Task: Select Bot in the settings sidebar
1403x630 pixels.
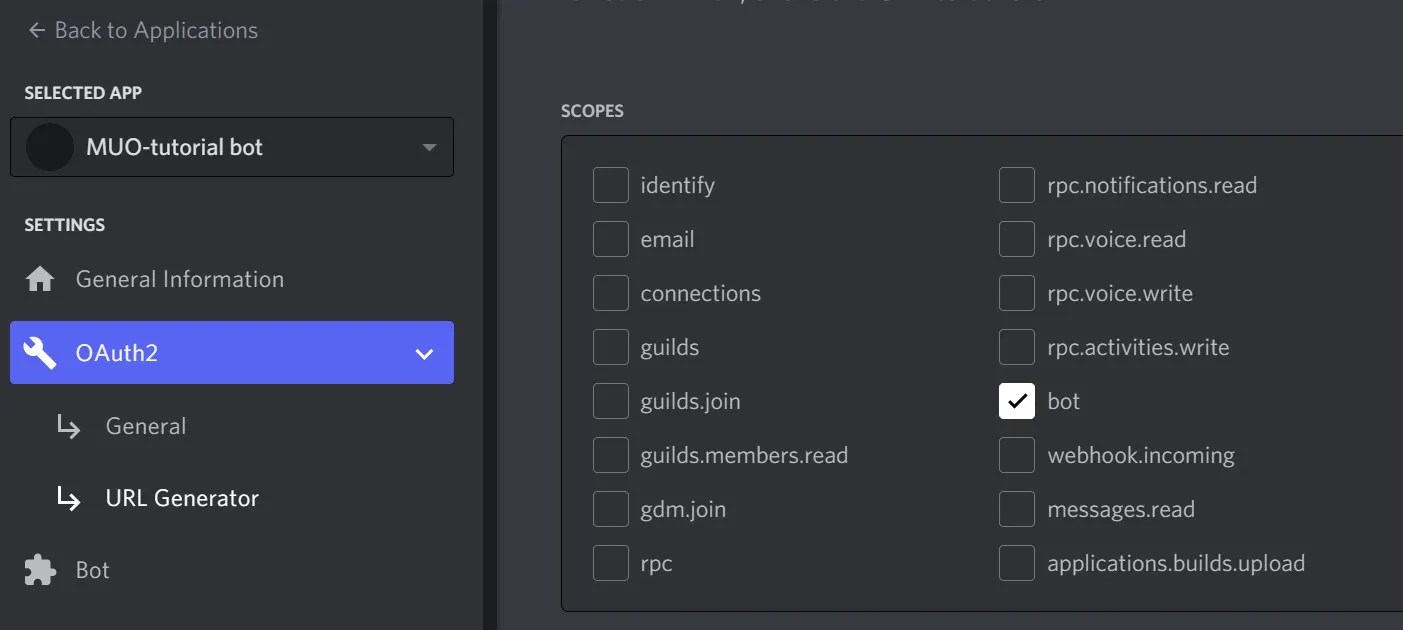Action: 92,569
